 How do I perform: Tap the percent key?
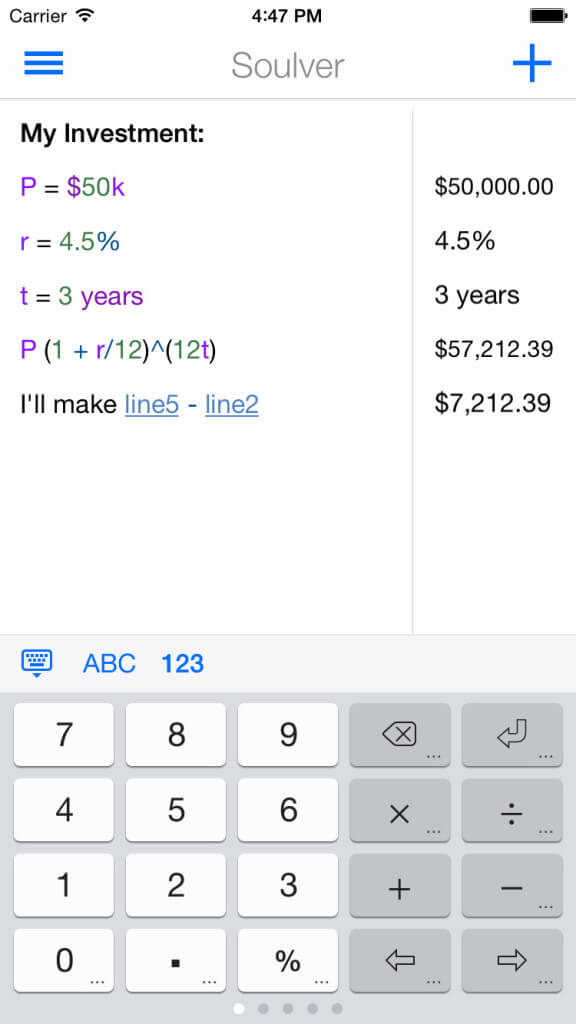288,961
